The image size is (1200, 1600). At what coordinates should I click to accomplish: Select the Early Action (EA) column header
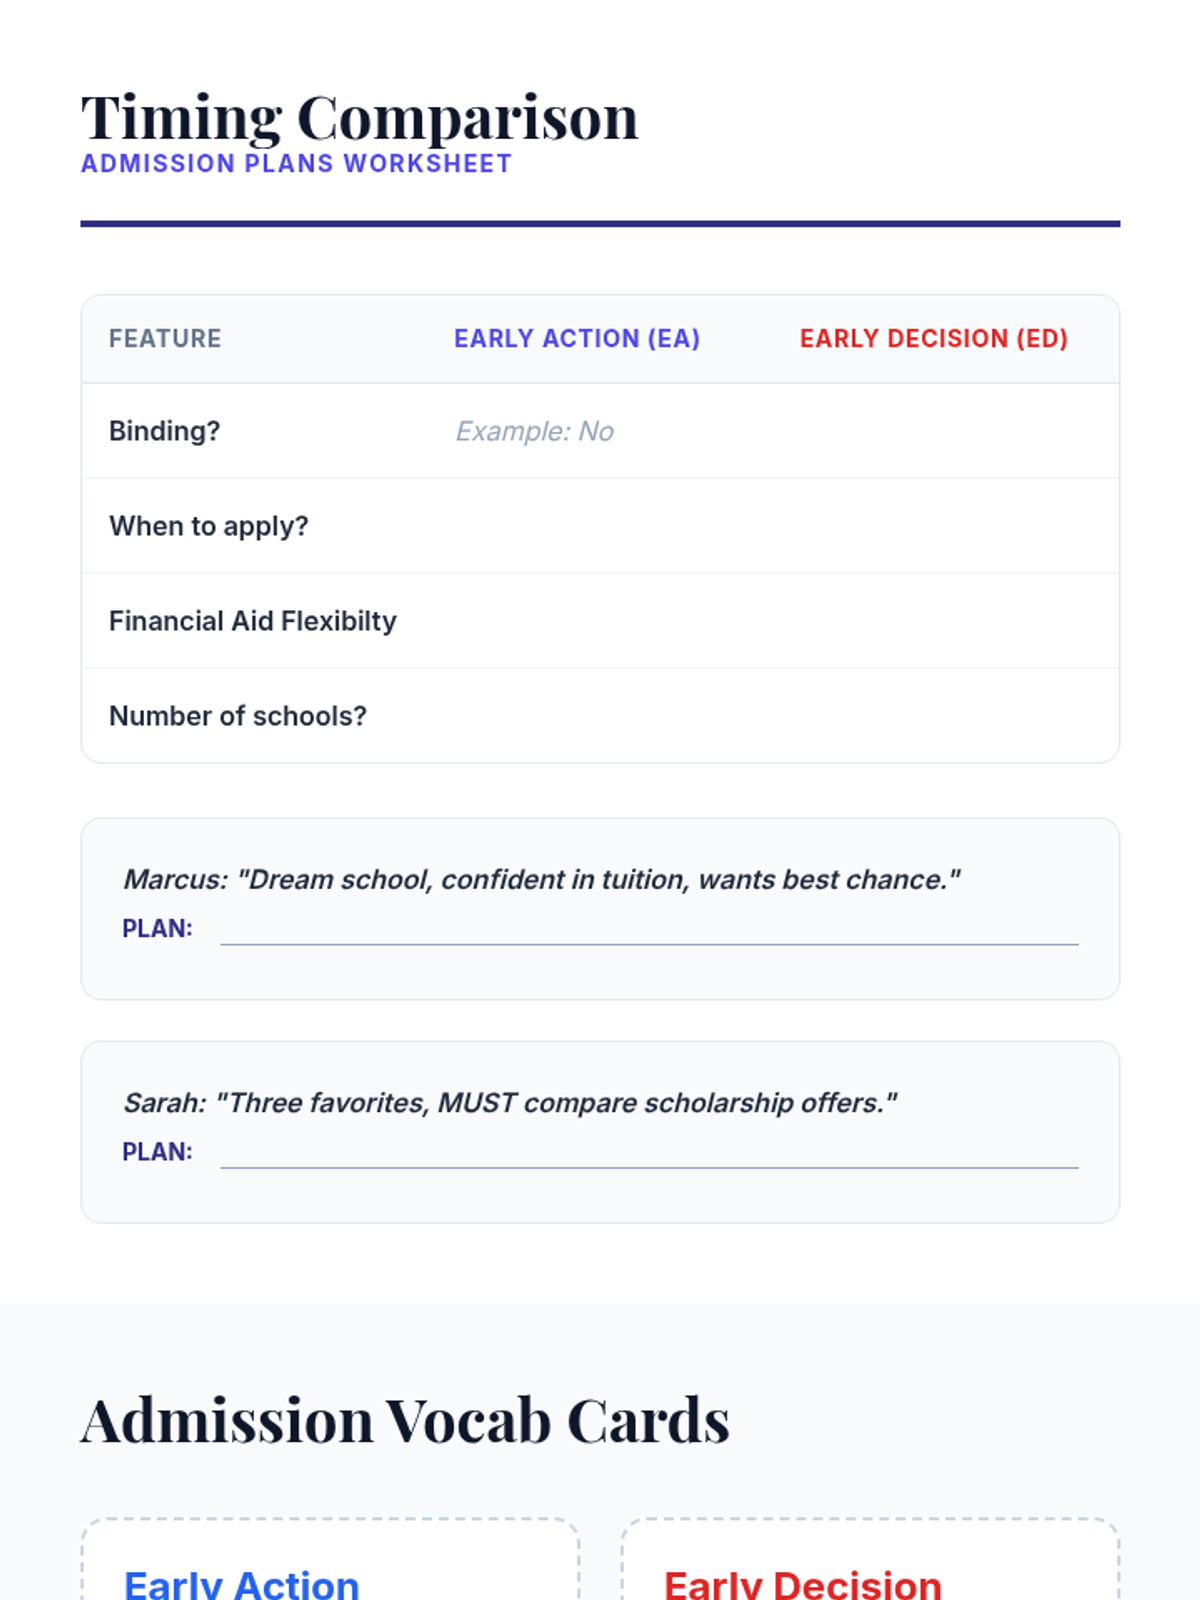pyautogui.click(x=577, y=339)
